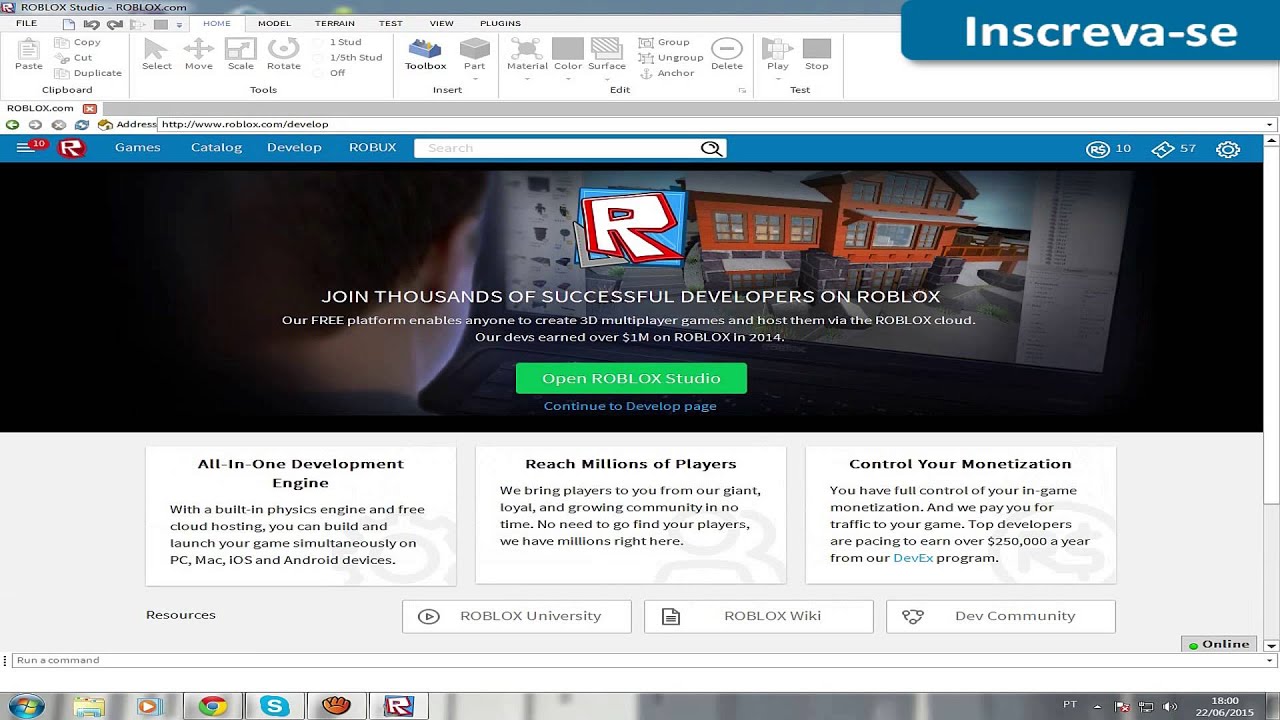Click the Group command
1280x720 pixels.
[x=665, y=42]
